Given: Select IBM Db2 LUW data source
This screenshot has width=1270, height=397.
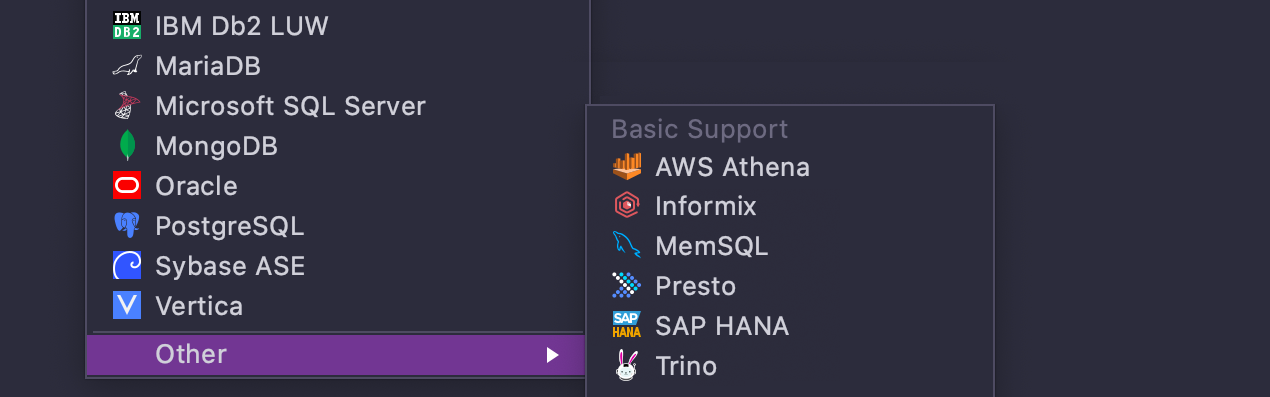Looking at the screenshot, I should tap(338, 26).
